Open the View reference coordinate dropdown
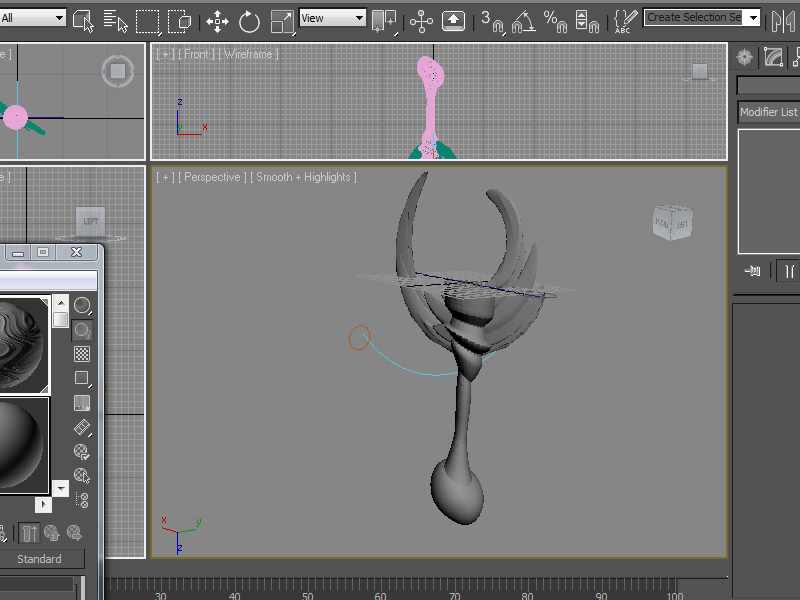This screenshot has height=600, width=800. (x=333, y=18)
